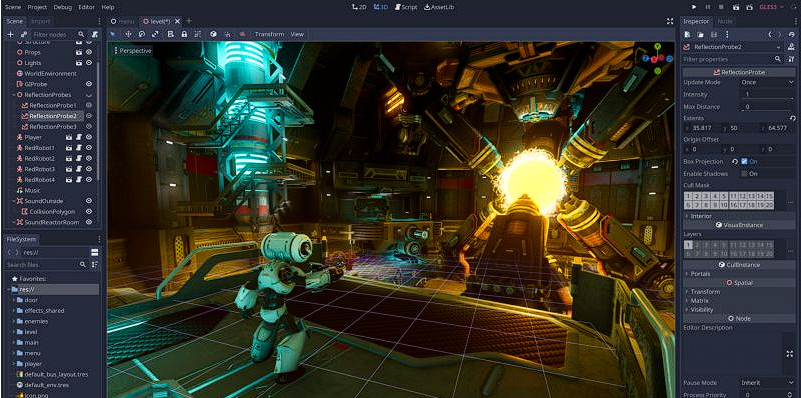This screenshot has height=398, width=801.
Task: Click the Perspective viewport button
Action: [x=132, y=51]
